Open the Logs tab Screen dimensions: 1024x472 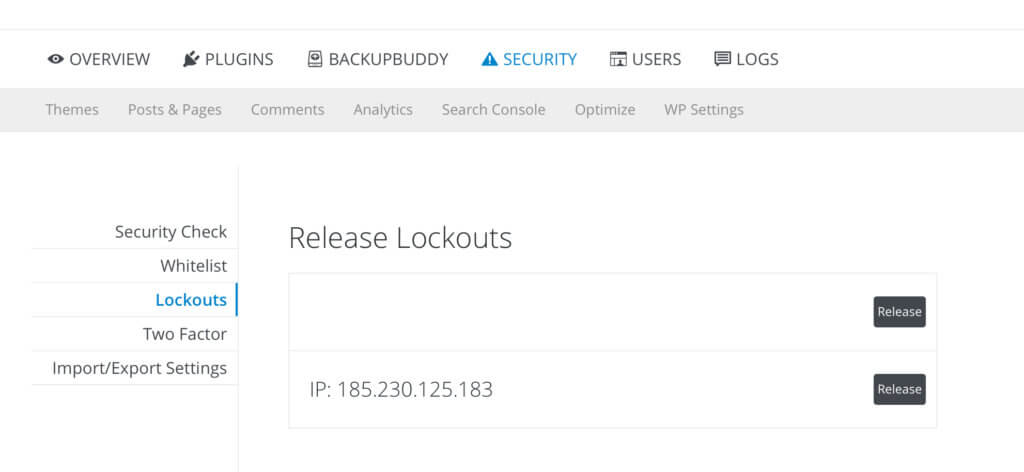tap(746, 59)
